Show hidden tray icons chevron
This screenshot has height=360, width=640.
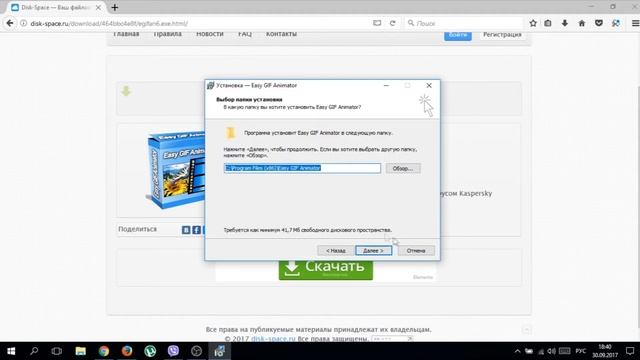[517, 351]
